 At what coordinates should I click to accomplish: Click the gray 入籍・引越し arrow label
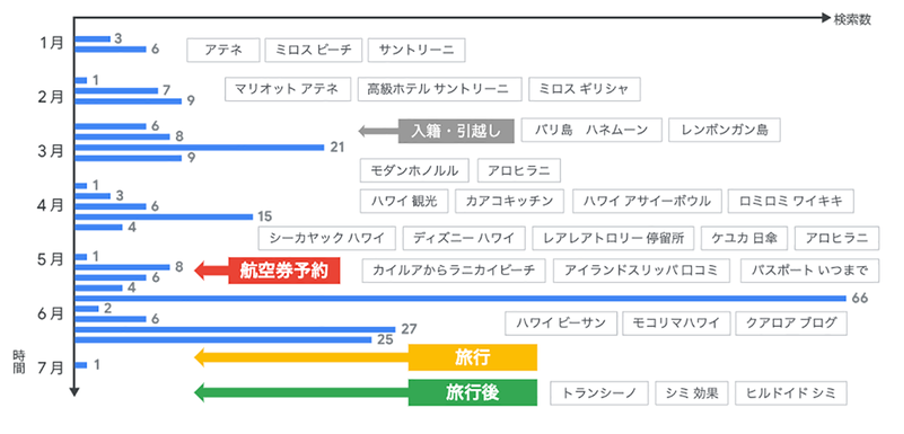pyautogui.click(x=455, y=130)
